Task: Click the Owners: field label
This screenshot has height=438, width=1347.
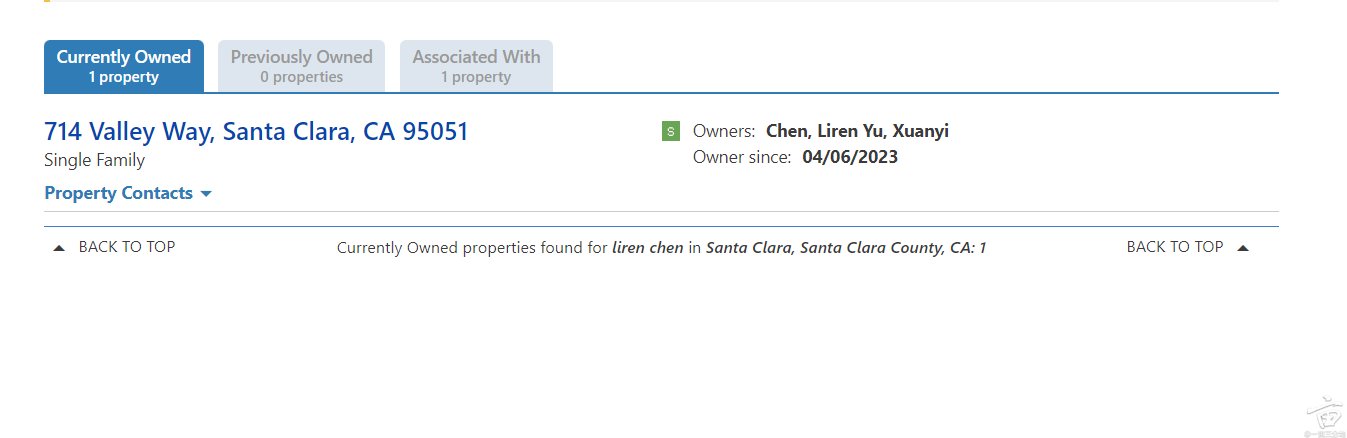Action: (724, 131)
